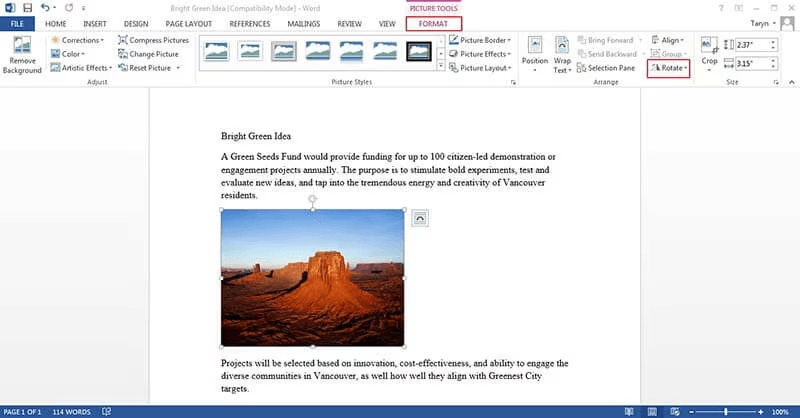Click the picture height input field
Screen dimensions: 800x418
coord(755,44)
